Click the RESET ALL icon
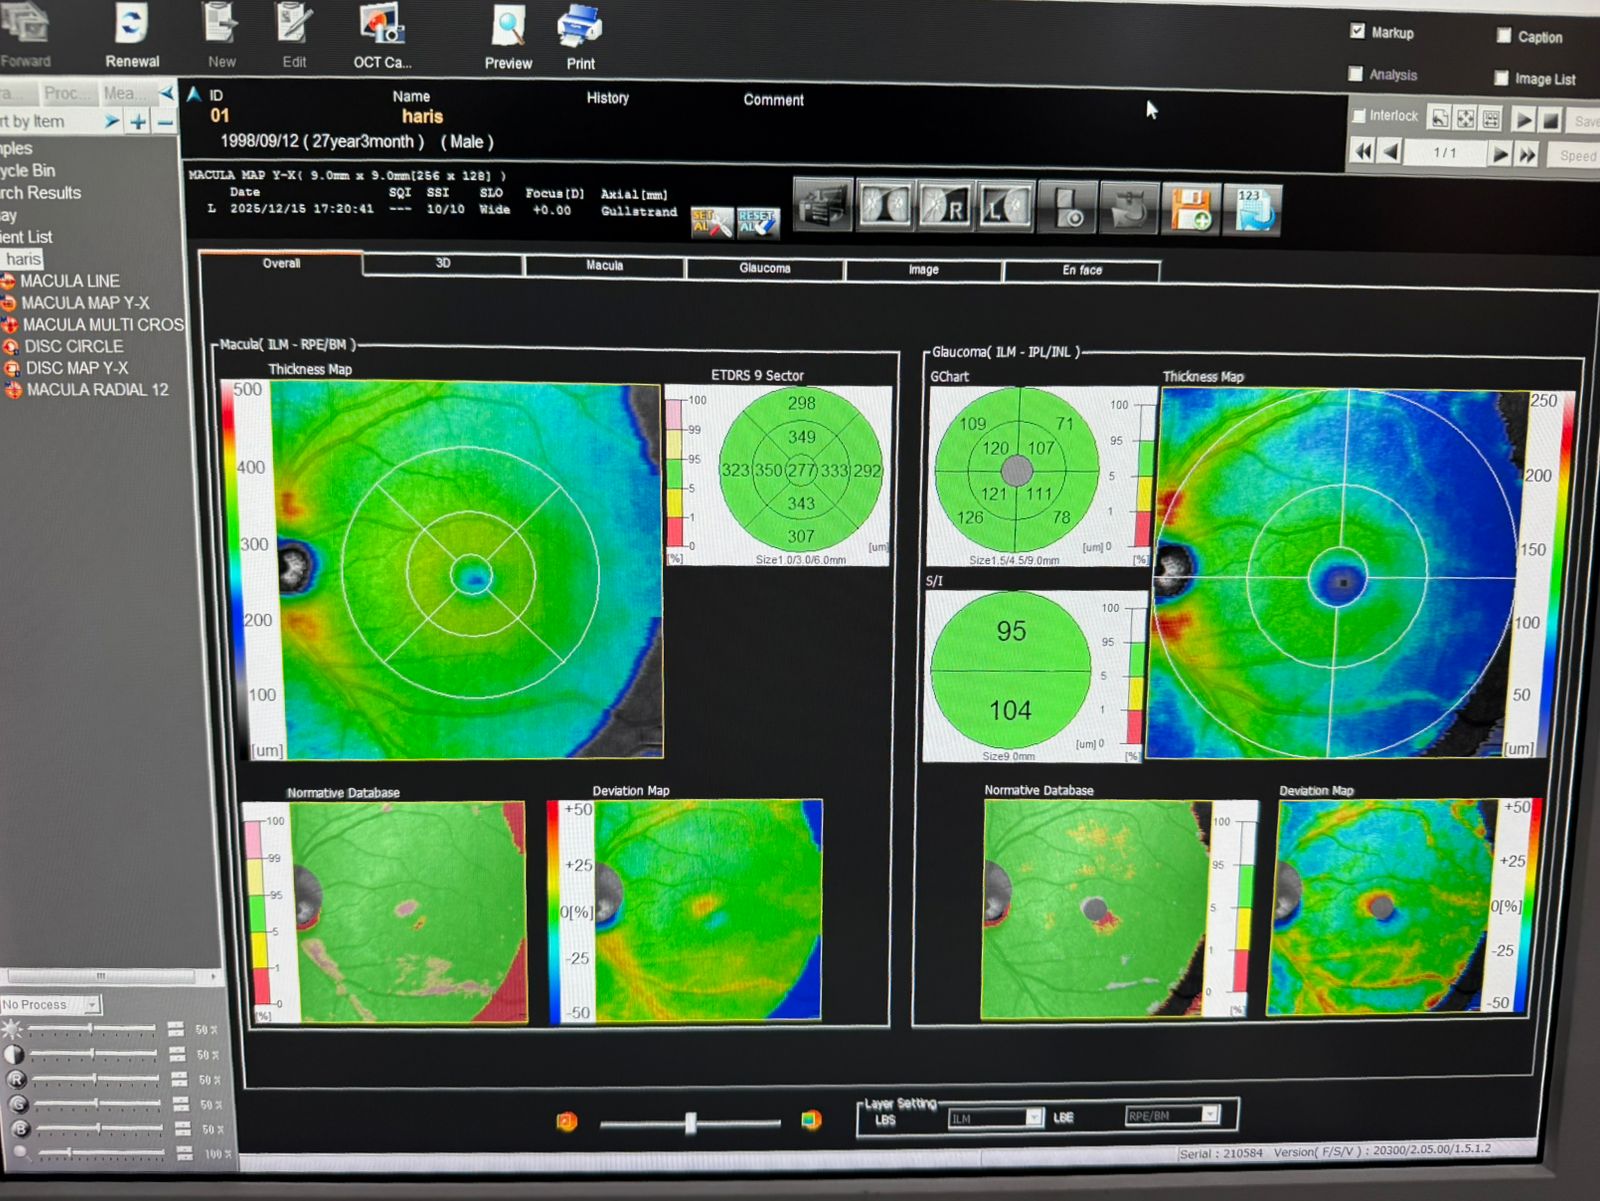Viewport: 1600px width, 1201px height. [757, 222]
